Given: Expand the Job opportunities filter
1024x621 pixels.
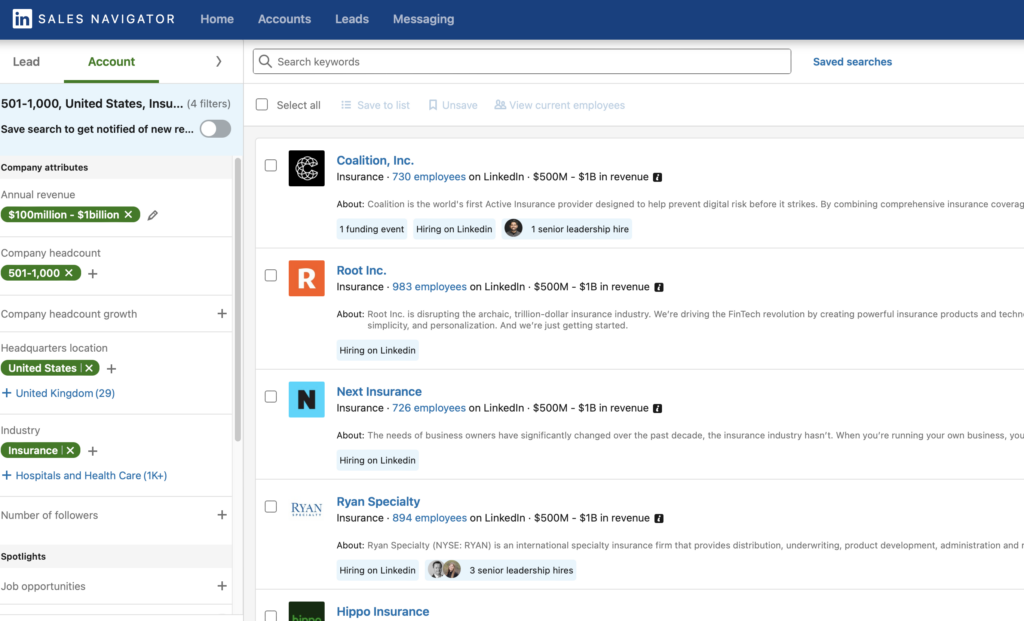Looking at the screenshot, I should [222, 586].
